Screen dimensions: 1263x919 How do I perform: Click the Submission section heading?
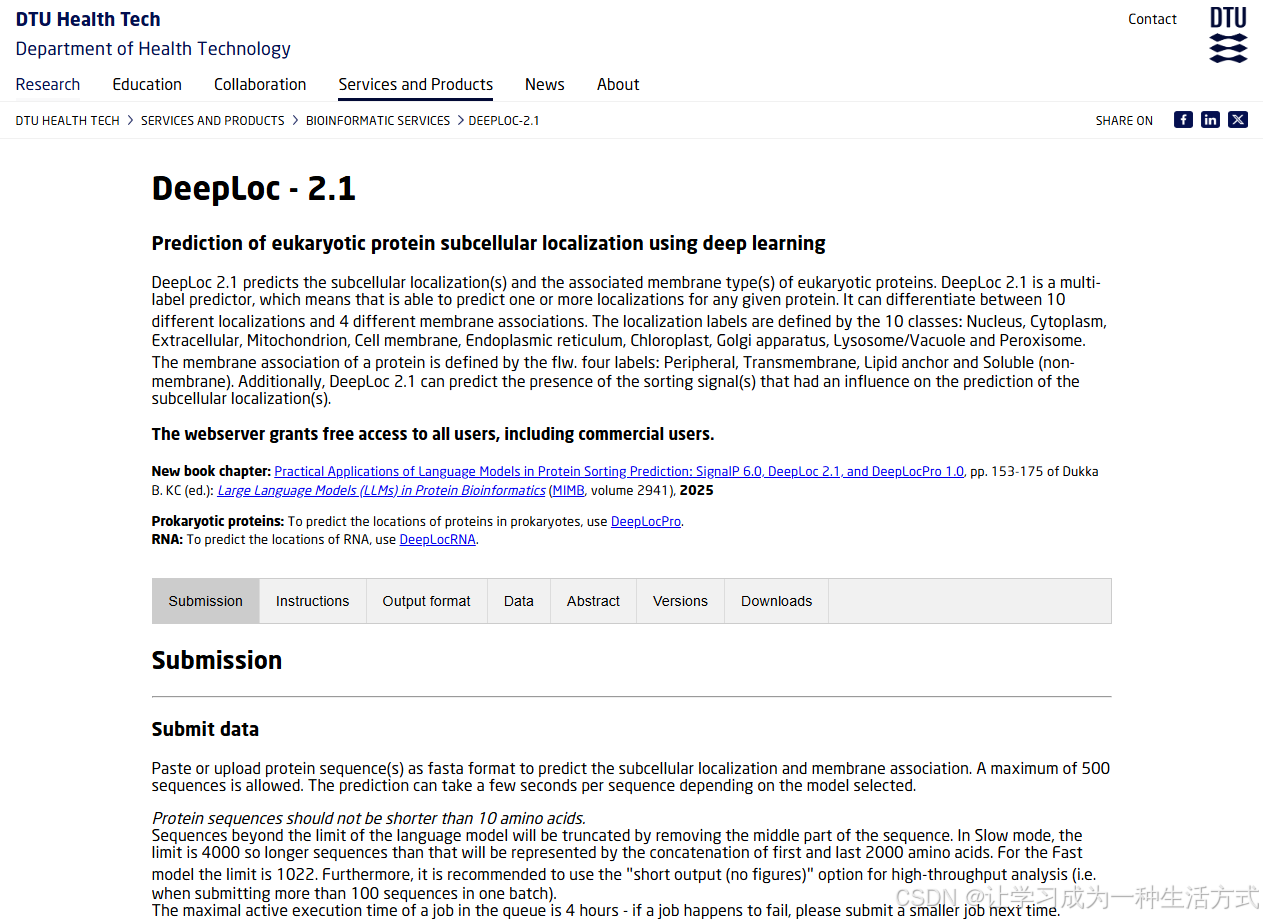217,660
